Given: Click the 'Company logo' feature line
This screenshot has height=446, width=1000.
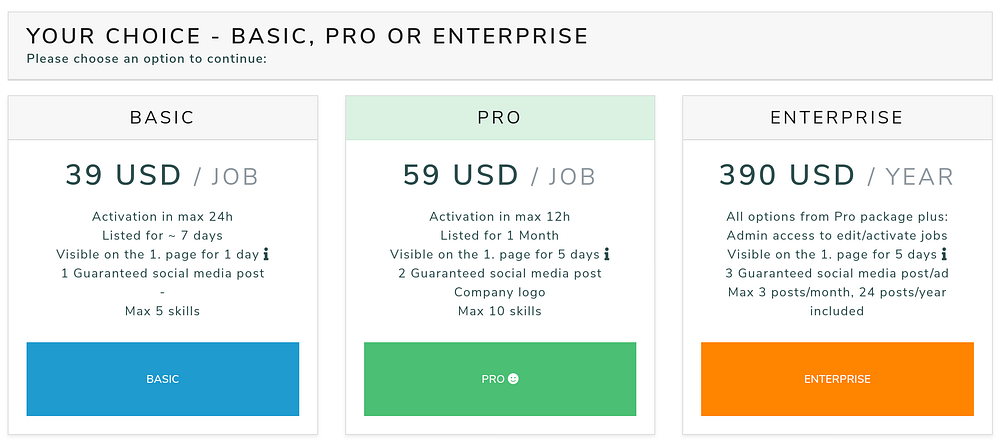Looking at the screenshot, I should tap(499, 292).
